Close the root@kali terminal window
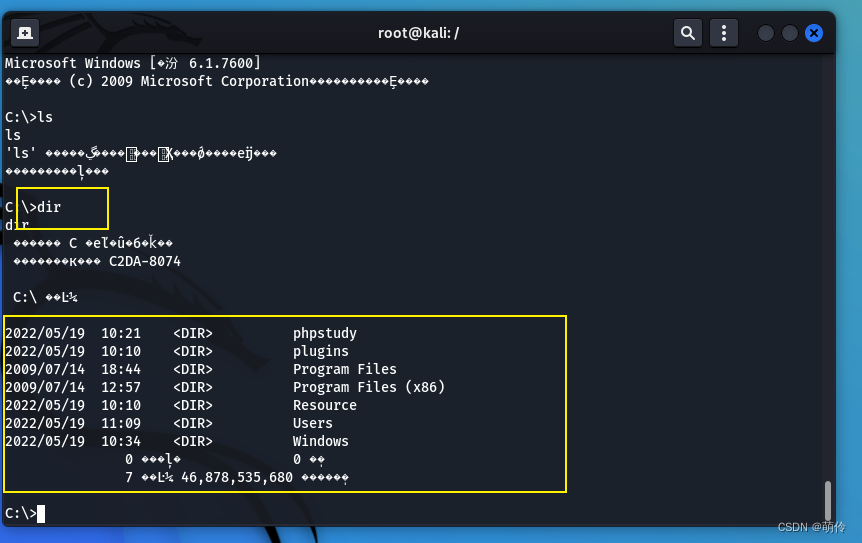Viewport: 862px width, 543px height. click(x=814, y=33)
